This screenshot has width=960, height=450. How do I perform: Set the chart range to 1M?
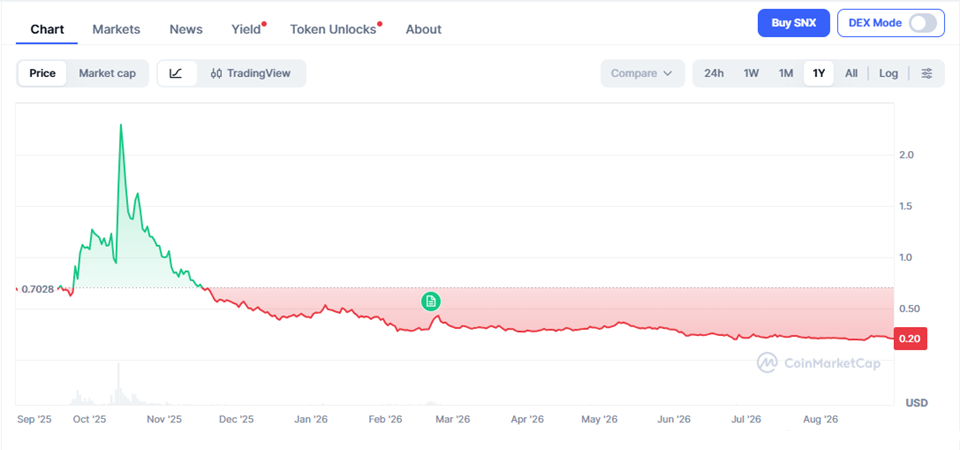[x=786, y=73]
